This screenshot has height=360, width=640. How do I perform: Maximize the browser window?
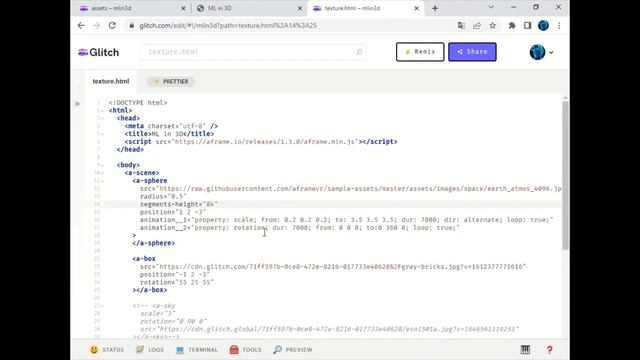click(x=536, y=7)
